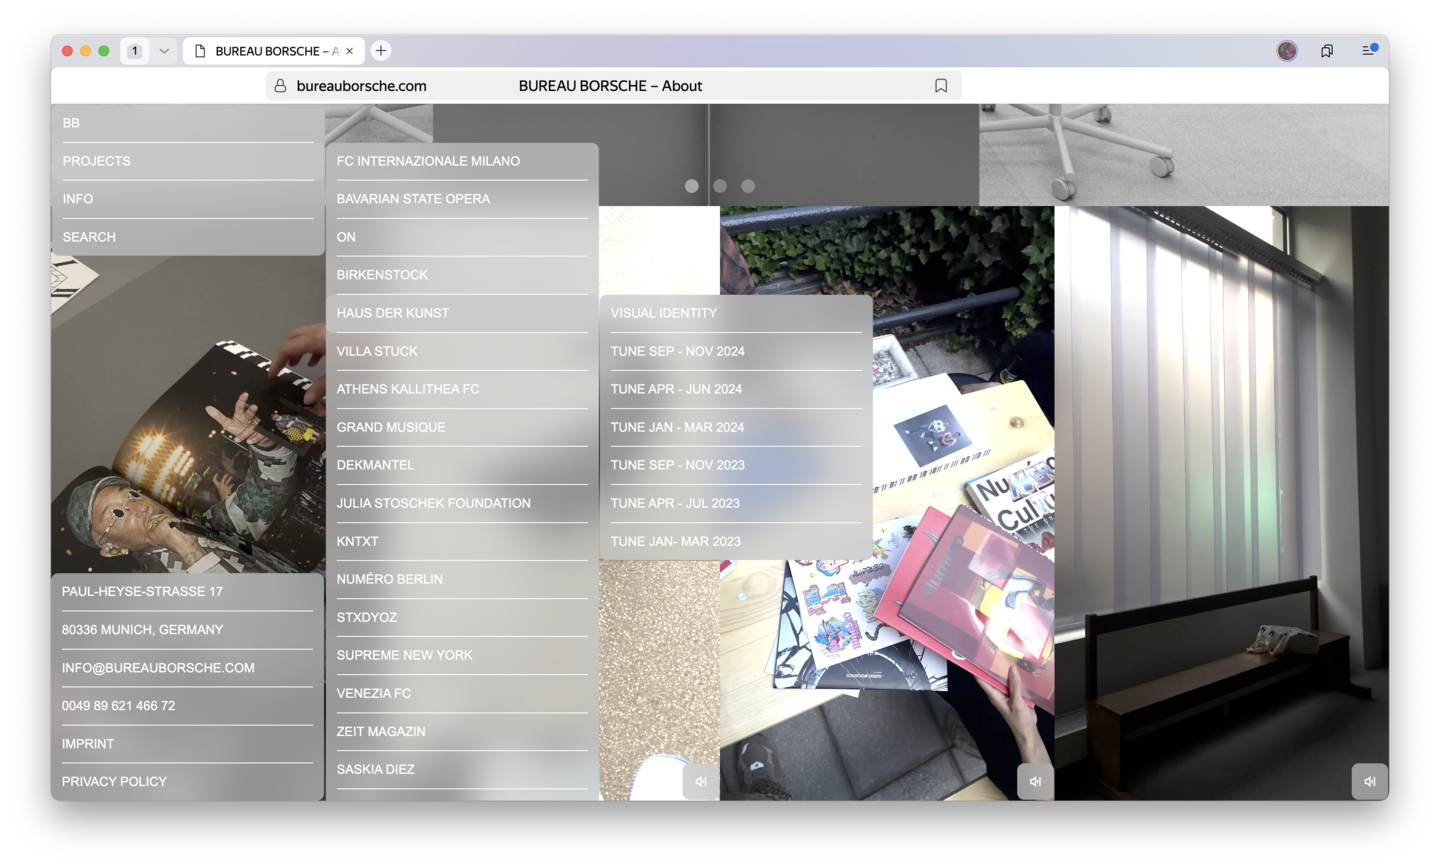Viewport: 1440px width, 868px height.
Task: Select the second carousel dot
Action: [720, 186]
